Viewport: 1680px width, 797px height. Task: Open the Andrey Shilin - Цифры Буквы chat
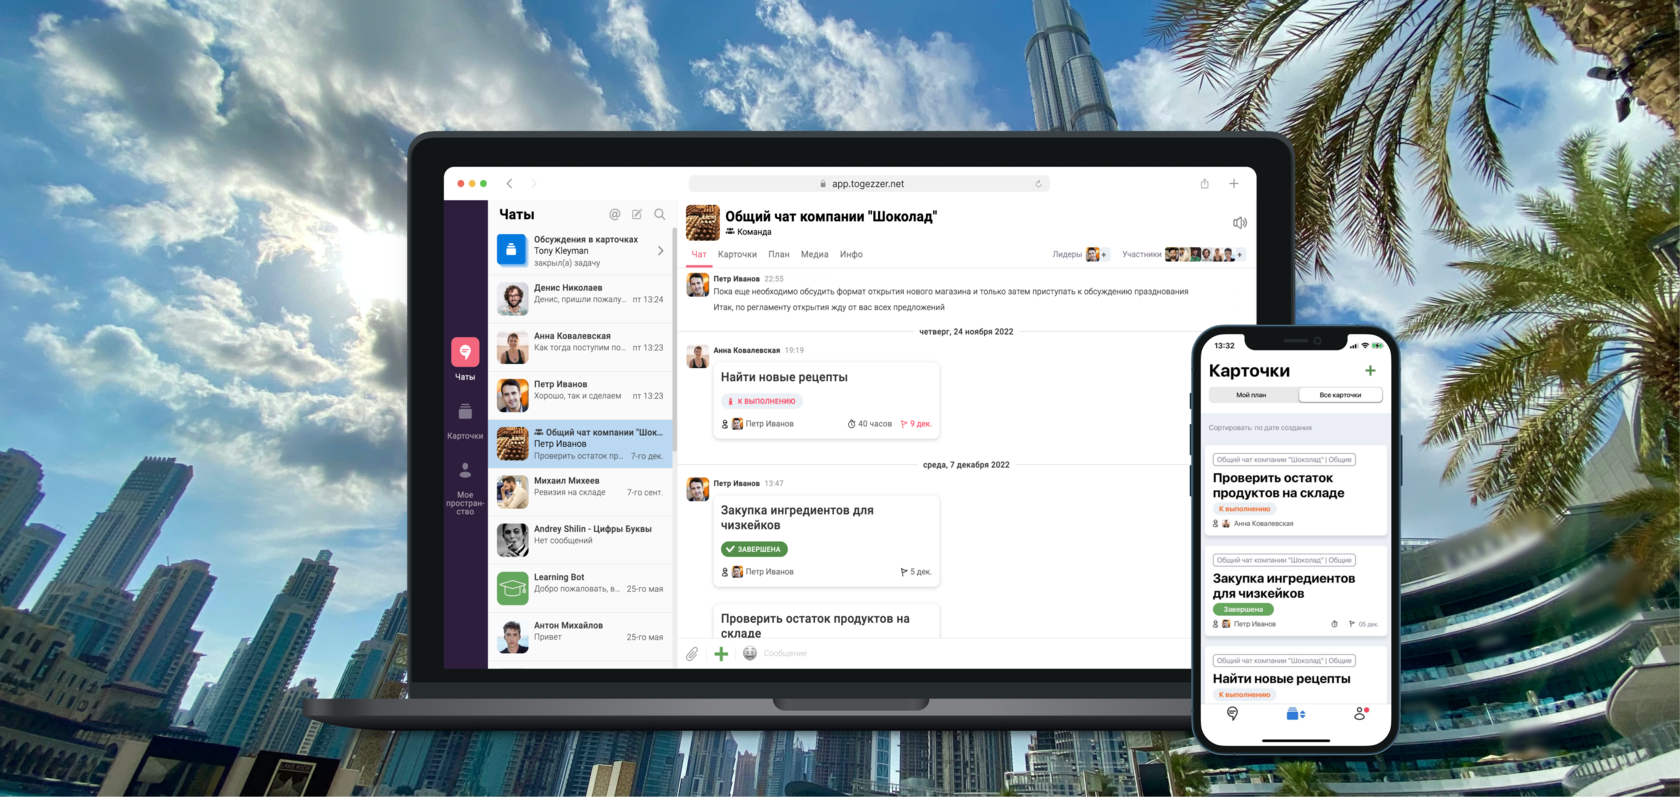point(580,540)
